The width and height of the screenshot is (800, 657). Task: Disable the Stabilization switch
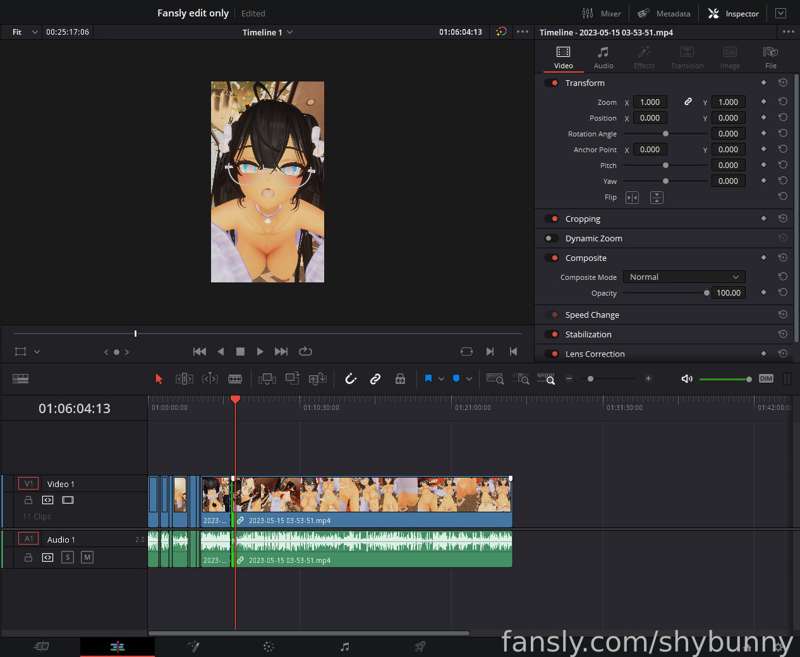[551, 334]
